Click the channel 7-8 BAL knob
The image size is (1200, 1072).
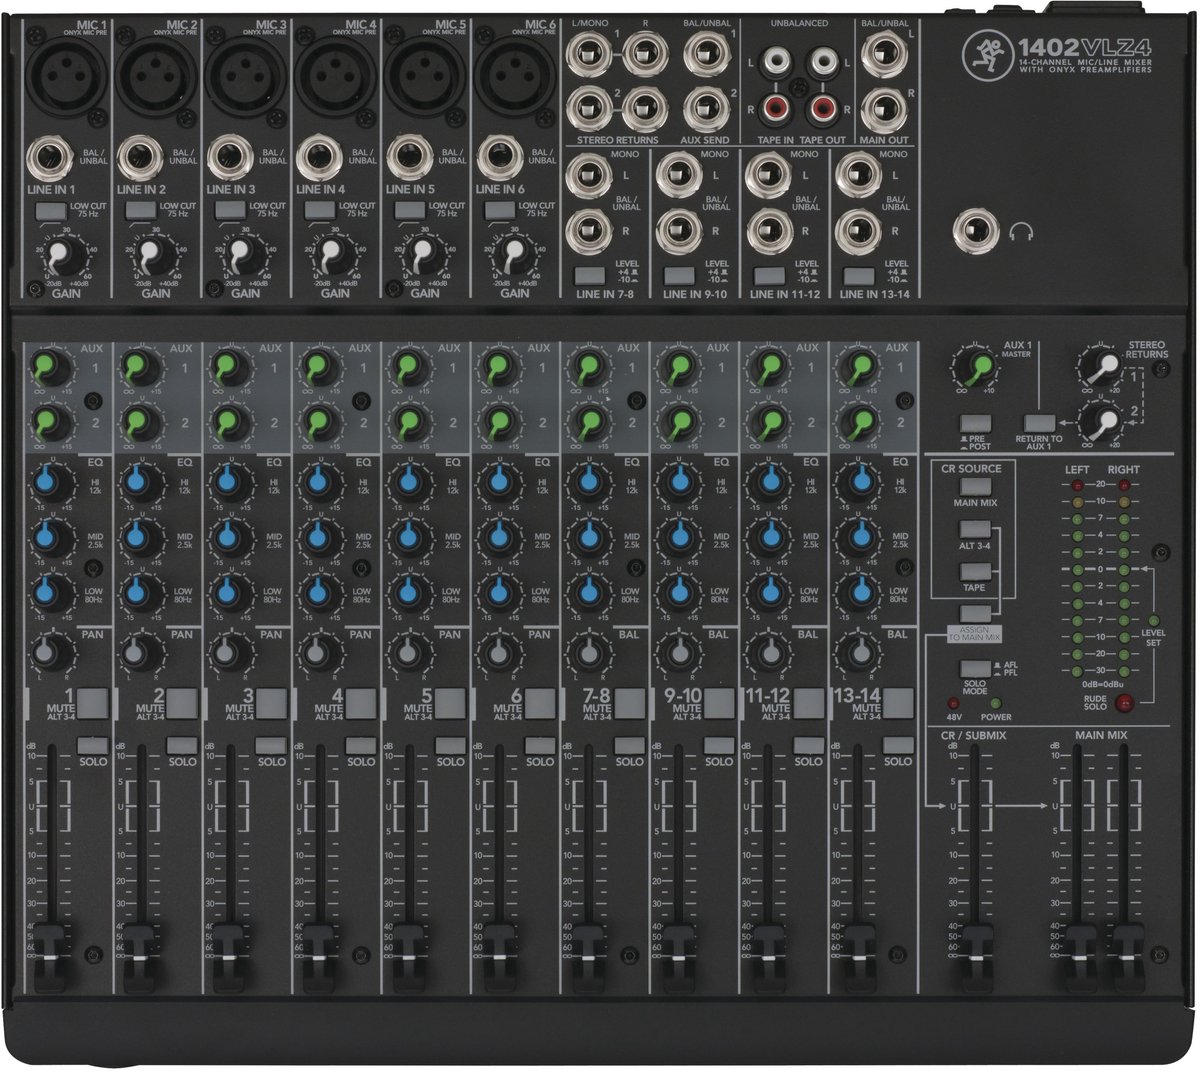pos(586,654)
